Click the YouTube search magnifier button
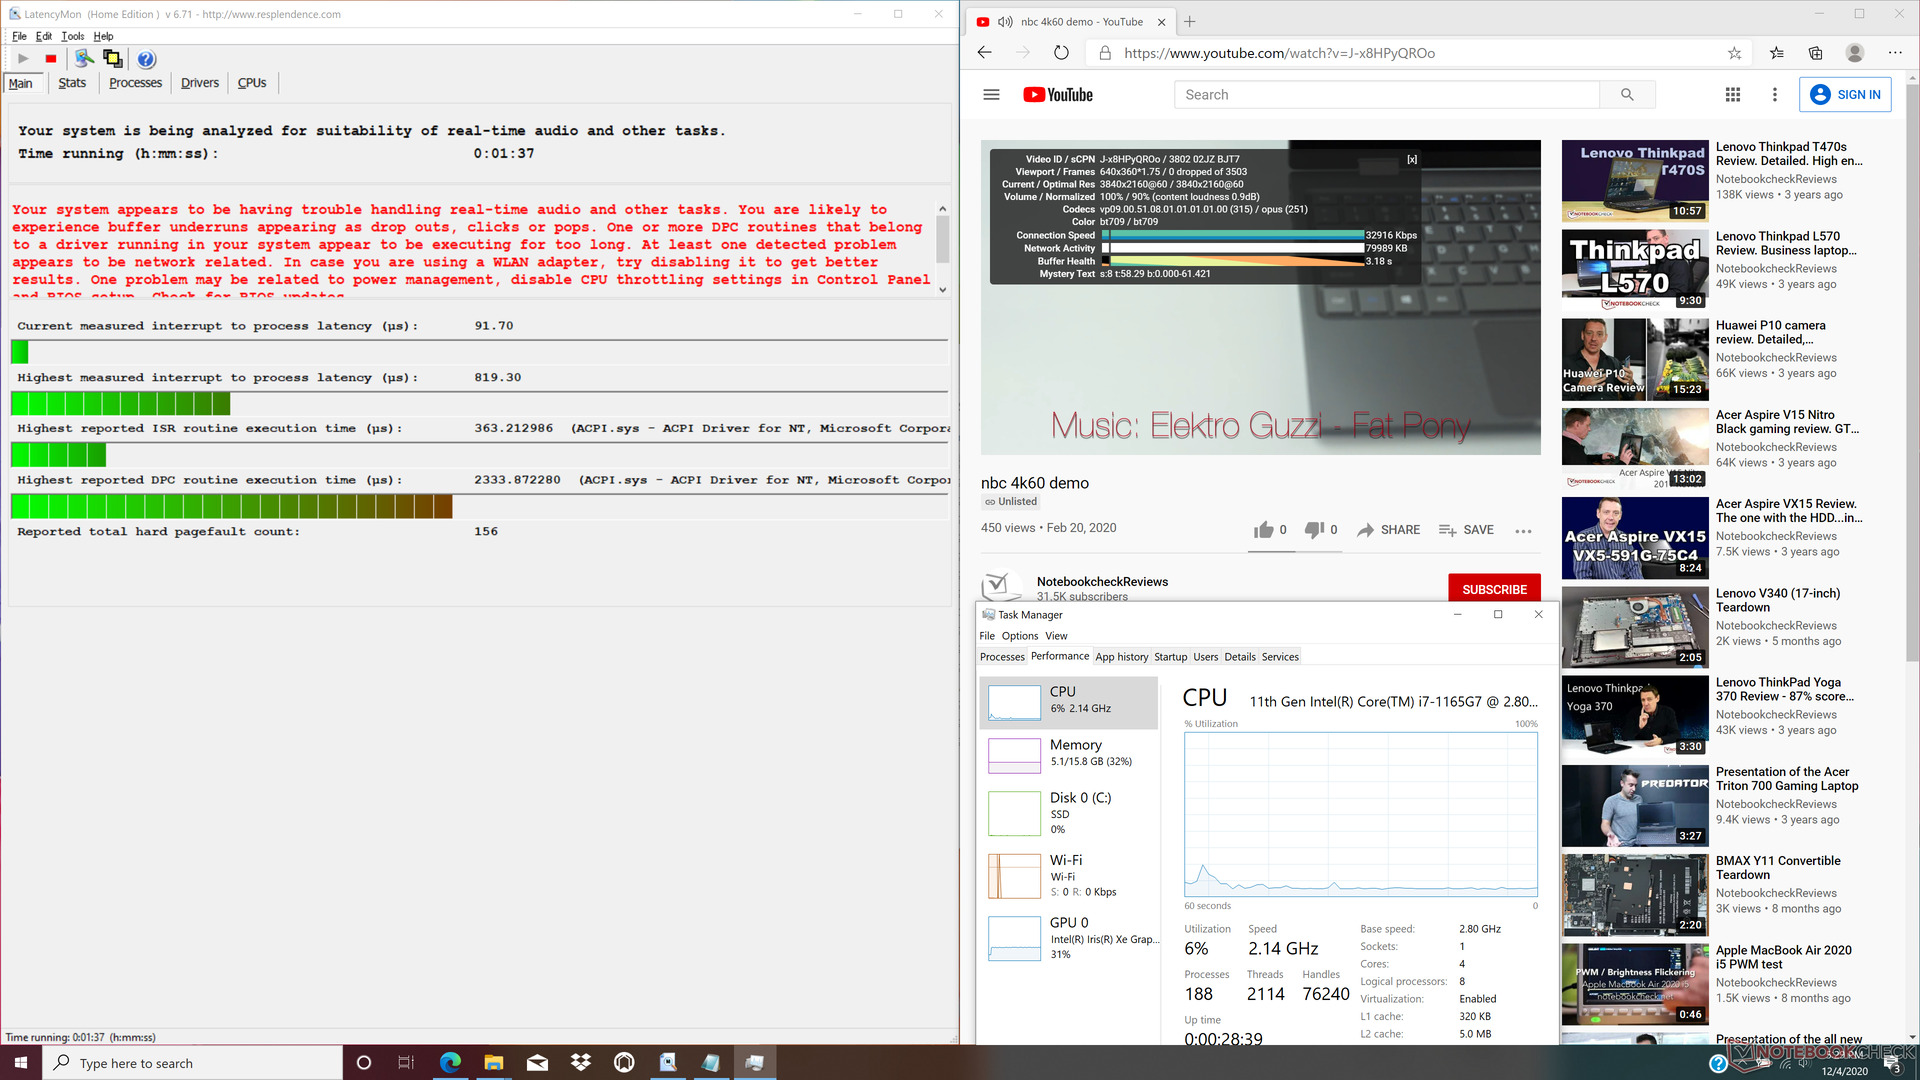This screenshot has width=1920, height=1080. click(1627, 94)
